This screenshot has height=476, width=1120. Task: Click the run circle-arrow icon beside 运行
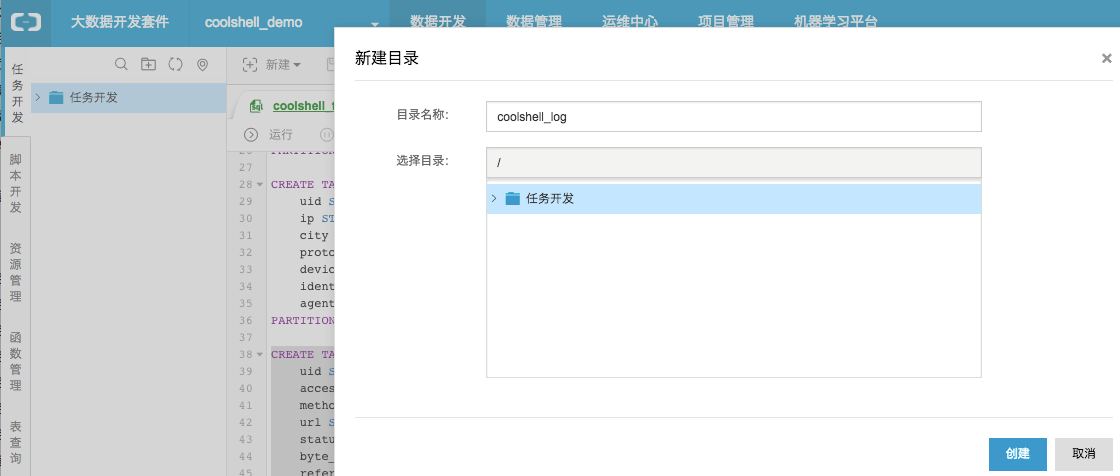click(x=251, y=134)
